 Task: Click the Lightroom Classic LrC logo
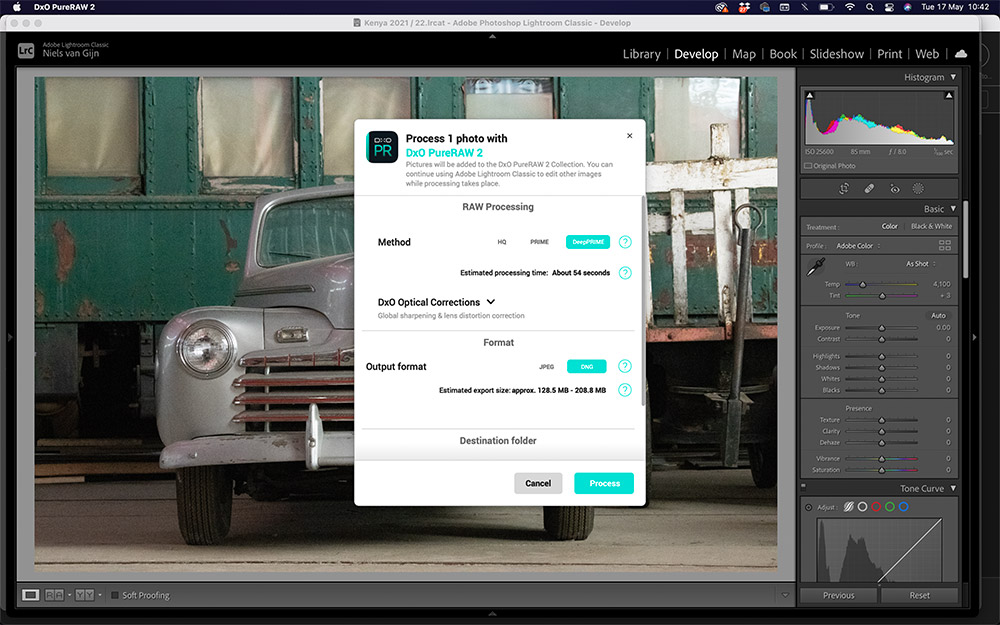pyautogui.click(x=26, y=50)
